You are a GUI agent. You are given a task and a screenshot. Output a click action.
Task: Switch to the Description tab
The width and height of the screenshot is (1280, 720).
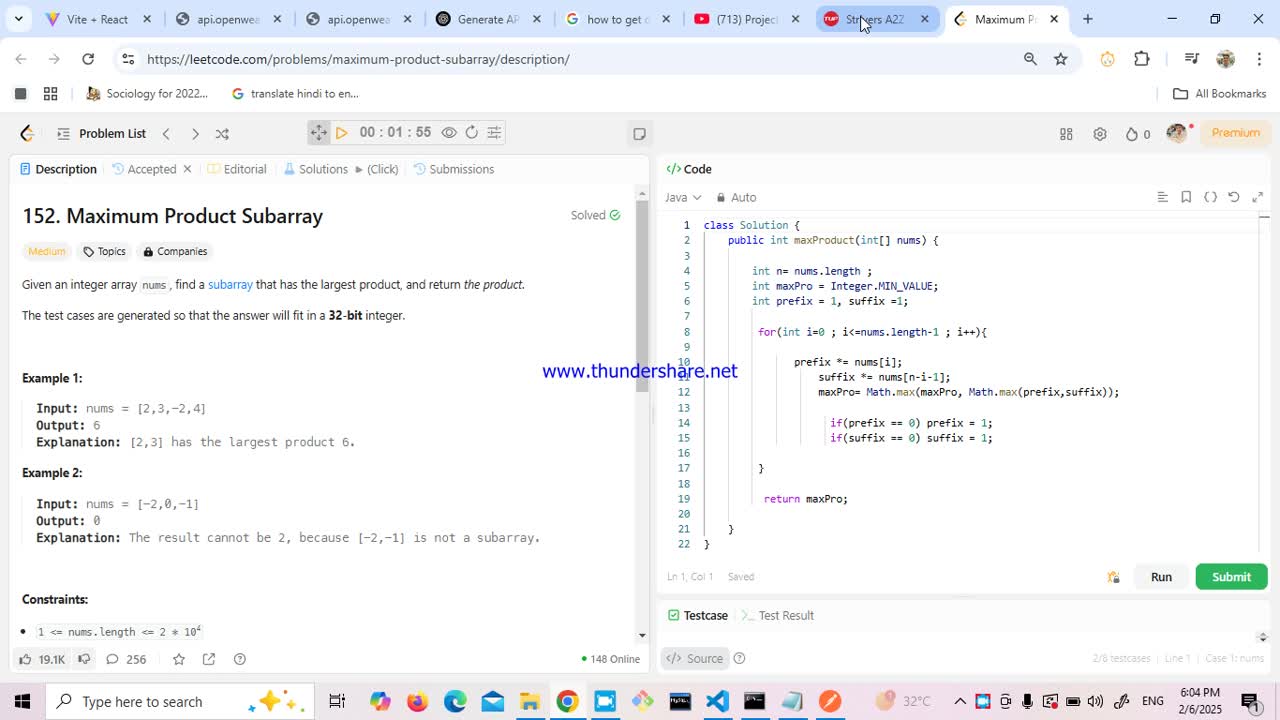(x=58, y=169)
